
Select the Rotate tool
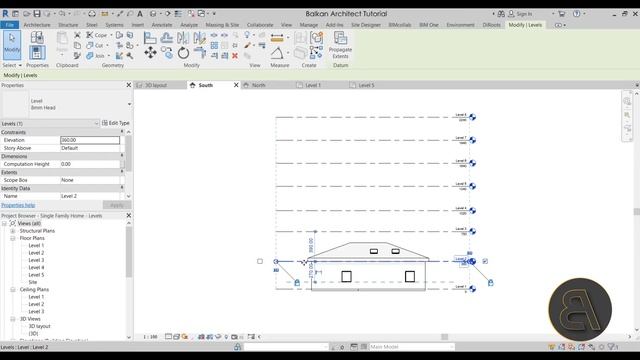[x=183, y=52]
